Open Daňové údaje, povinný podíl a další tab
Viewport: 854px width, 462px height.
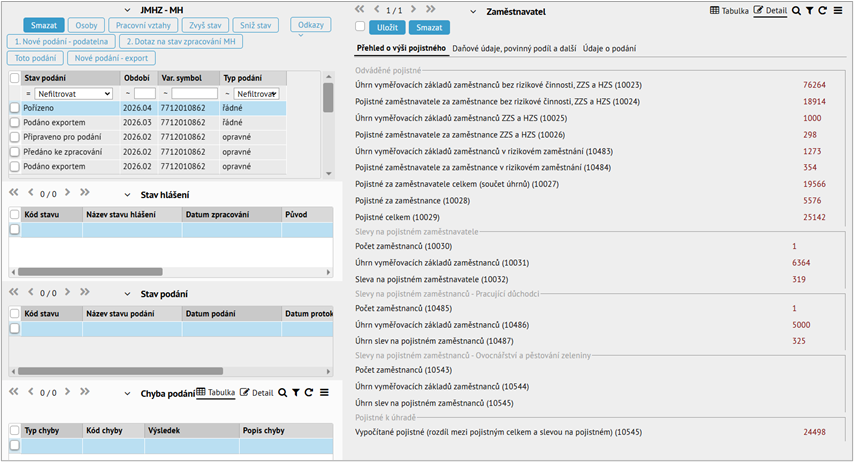tap(514, 48)
